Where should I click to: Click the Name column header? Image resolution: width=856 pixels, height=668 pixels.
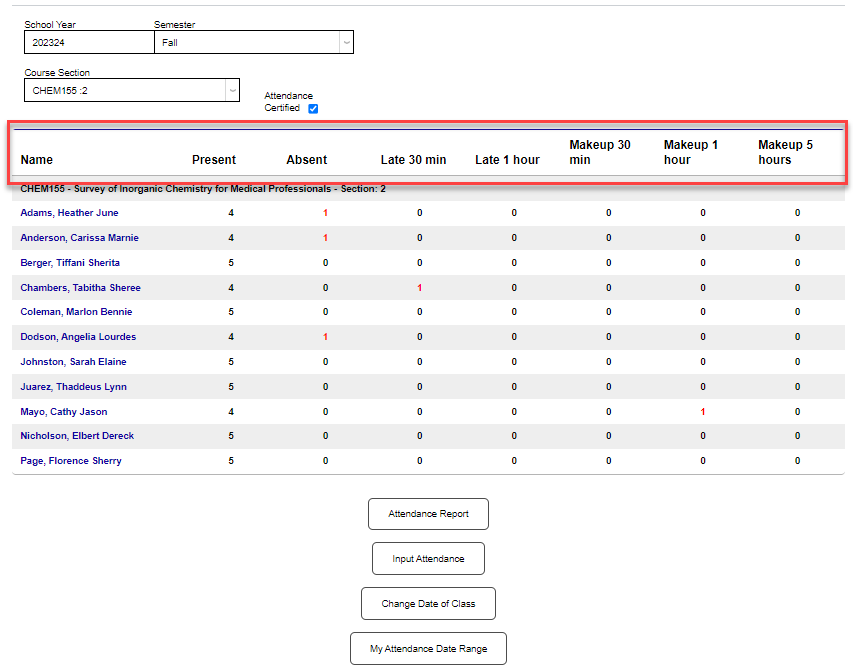point(36,159)
